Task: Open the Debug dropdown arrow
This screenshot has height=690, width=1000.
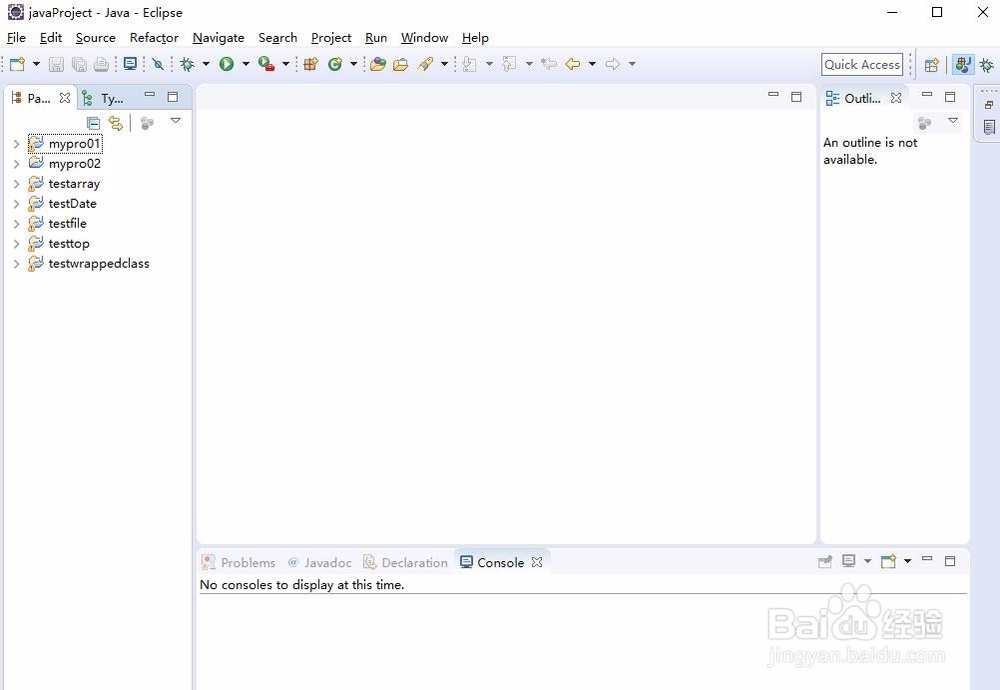Action: coord(205,64)
